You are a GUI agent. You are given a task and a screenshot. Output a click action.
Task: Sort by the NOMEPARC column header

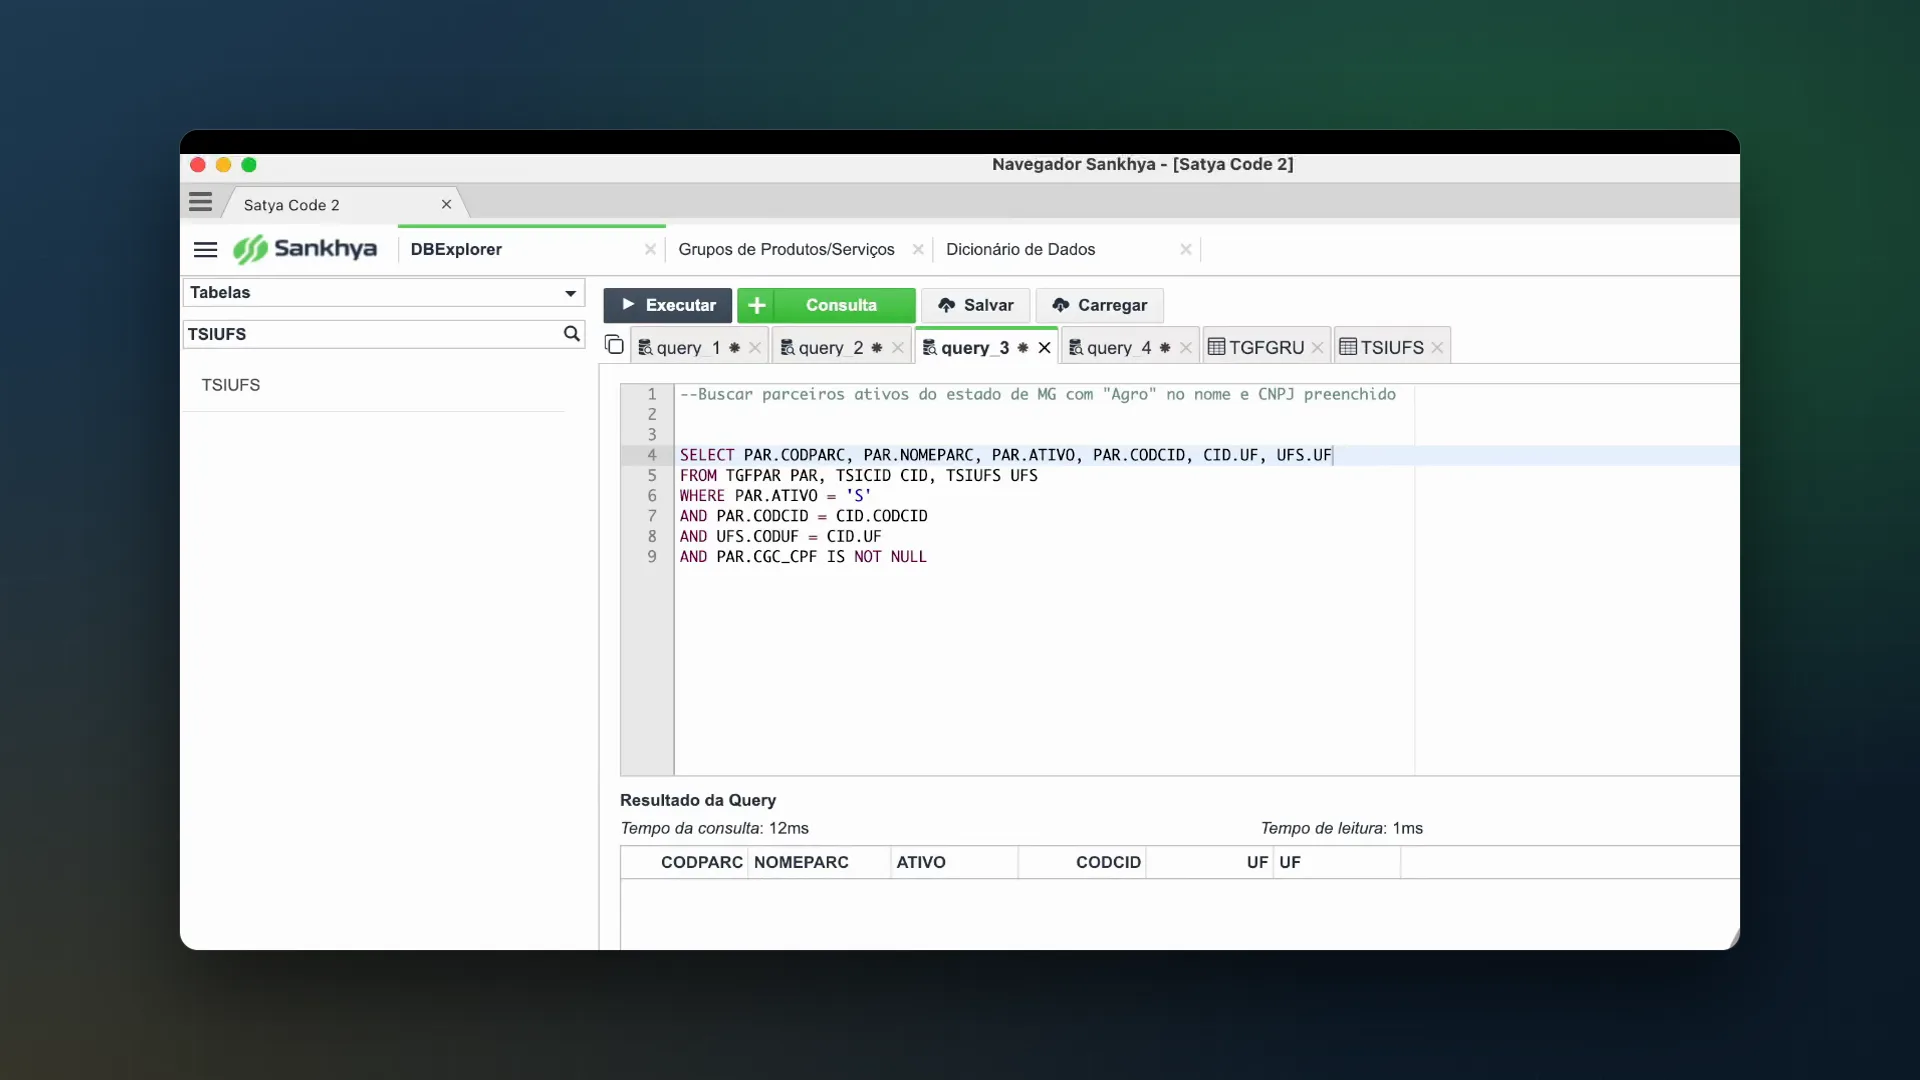(801, 862)
